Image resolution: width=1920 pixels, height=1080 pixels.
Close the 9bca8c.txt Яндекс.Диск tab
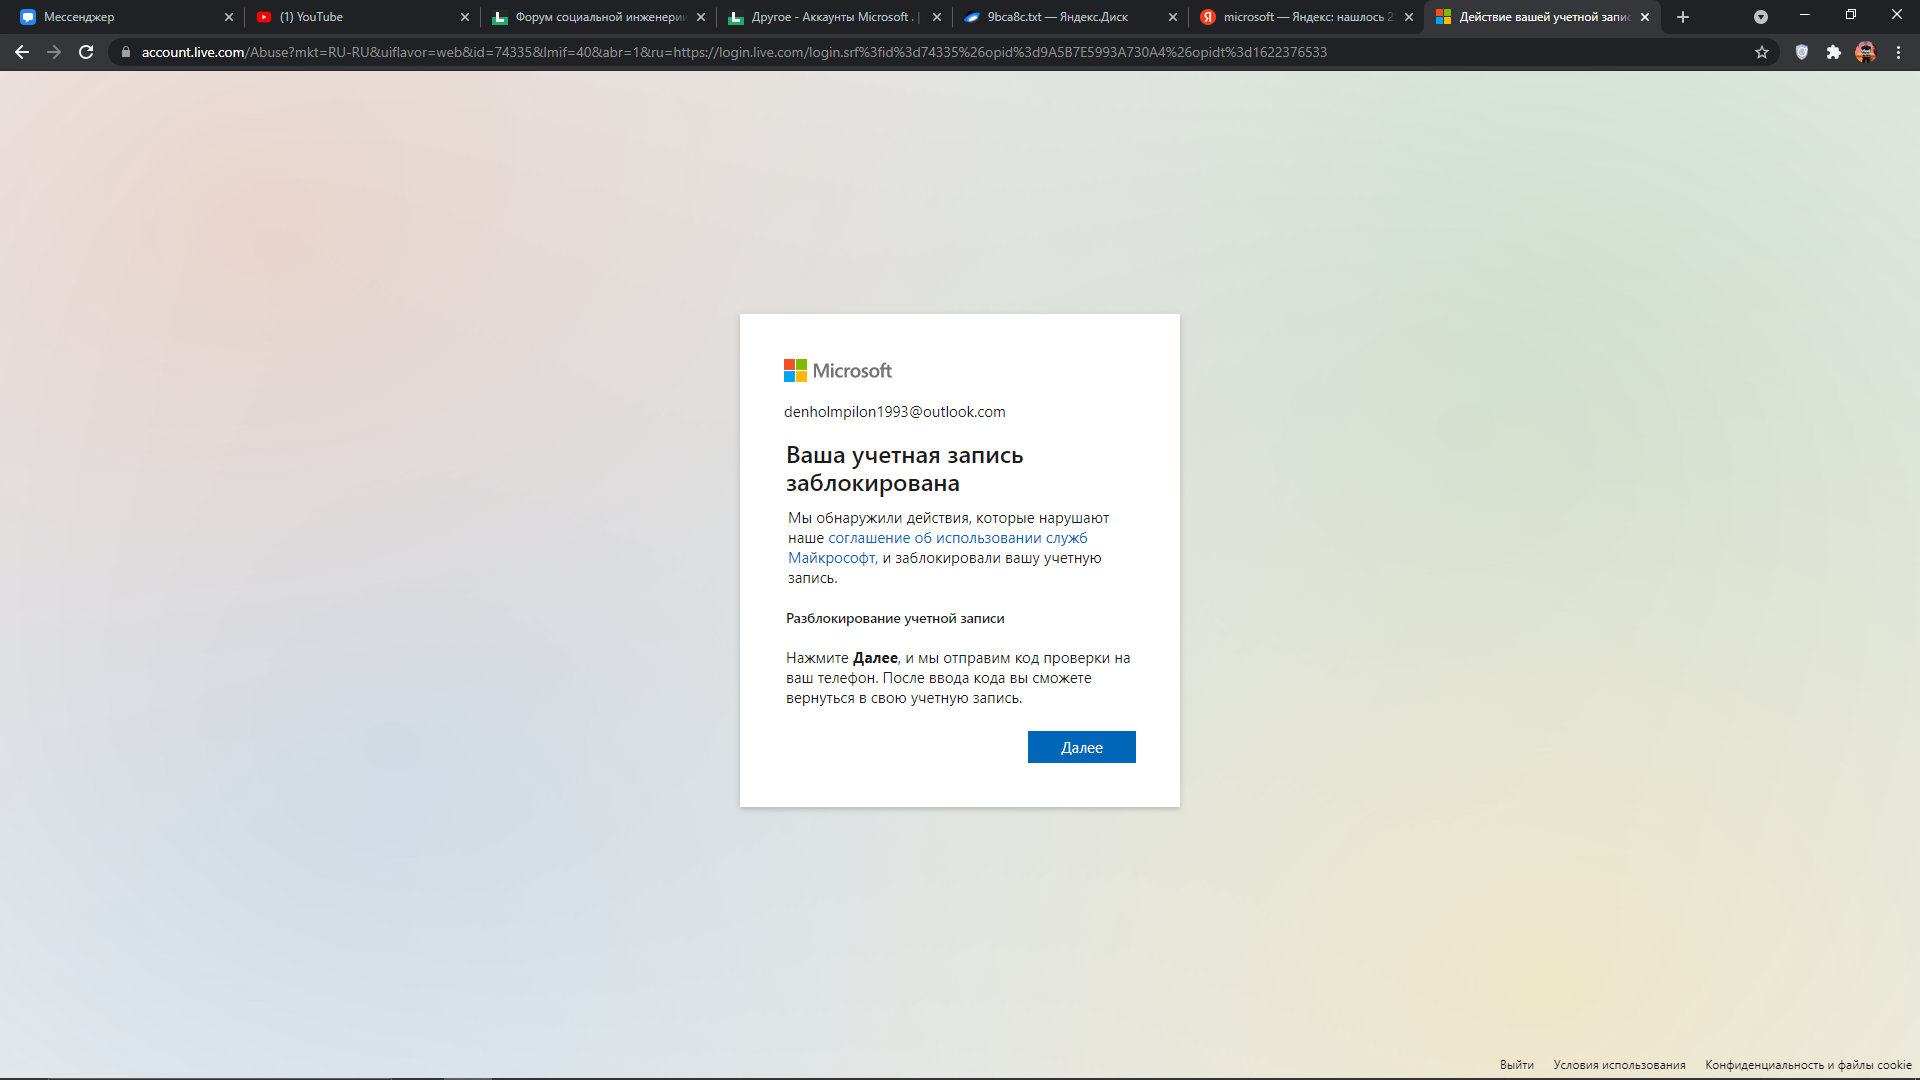1173,17
